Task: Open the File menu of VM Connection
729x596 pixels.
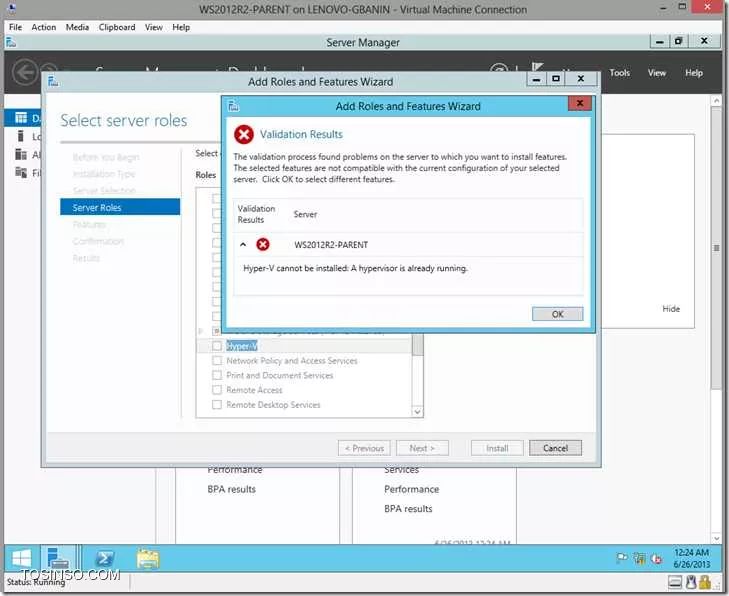Action: (15, 27)
